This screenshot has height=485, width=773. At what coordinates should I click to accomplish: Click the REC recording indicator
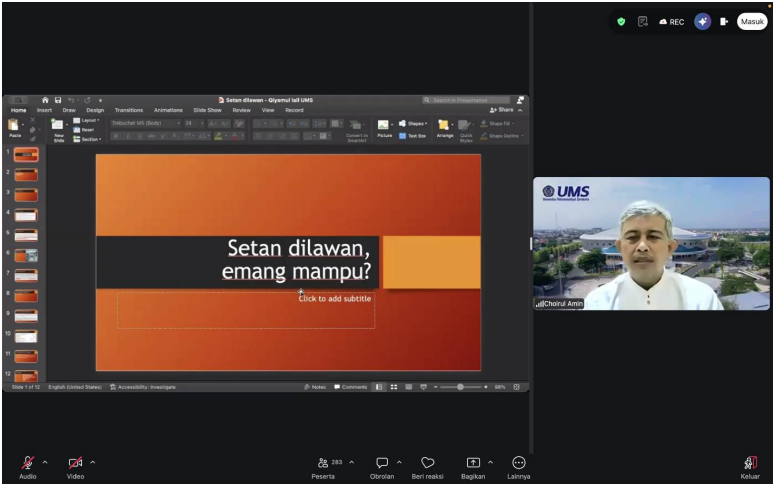[671, 22]
